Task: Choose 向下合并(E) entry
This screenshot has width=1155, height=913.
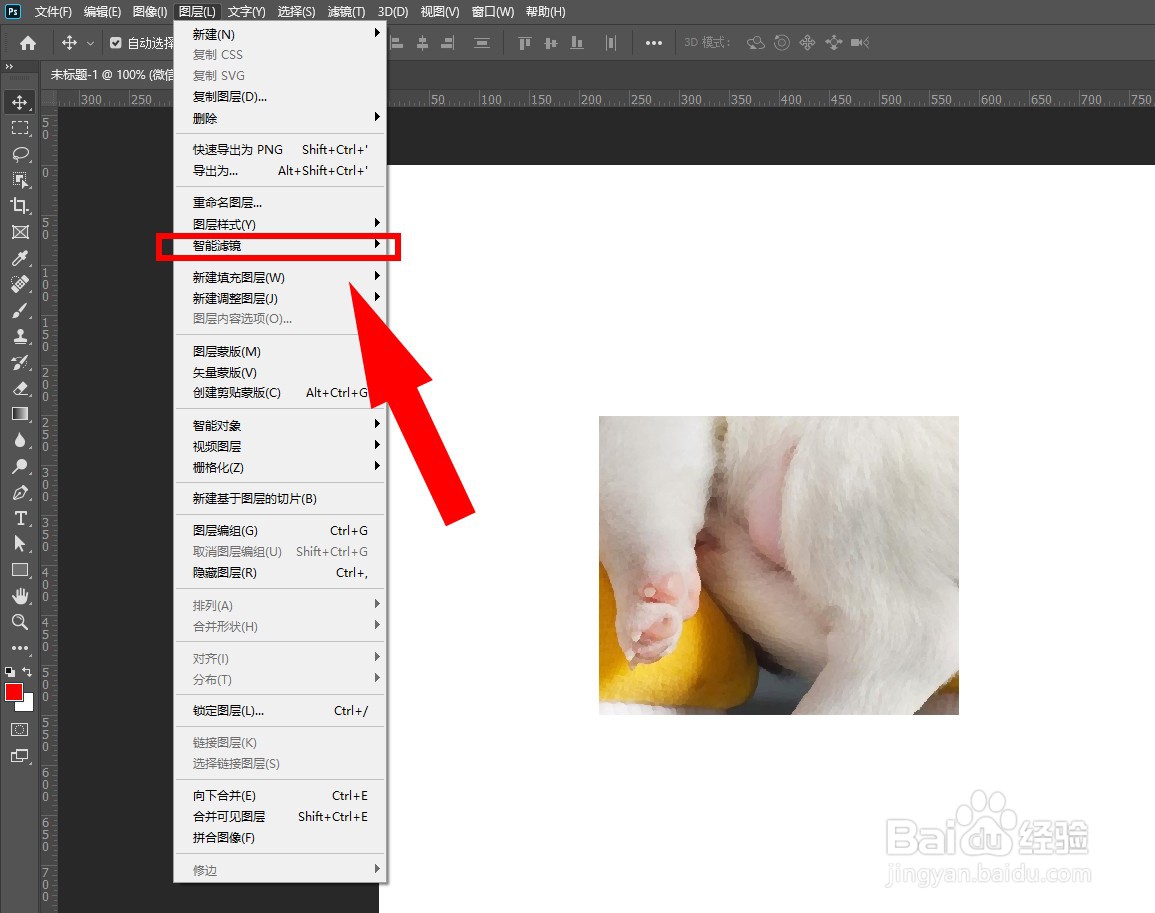Action: tap(280, 796)
